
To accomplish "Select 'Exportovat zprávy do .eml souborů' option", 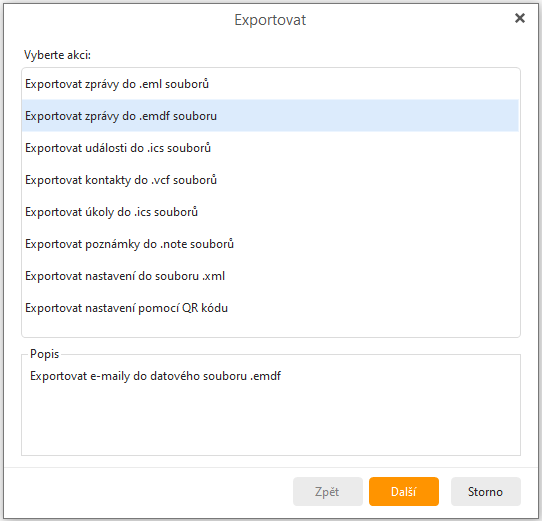I will 270,84.
